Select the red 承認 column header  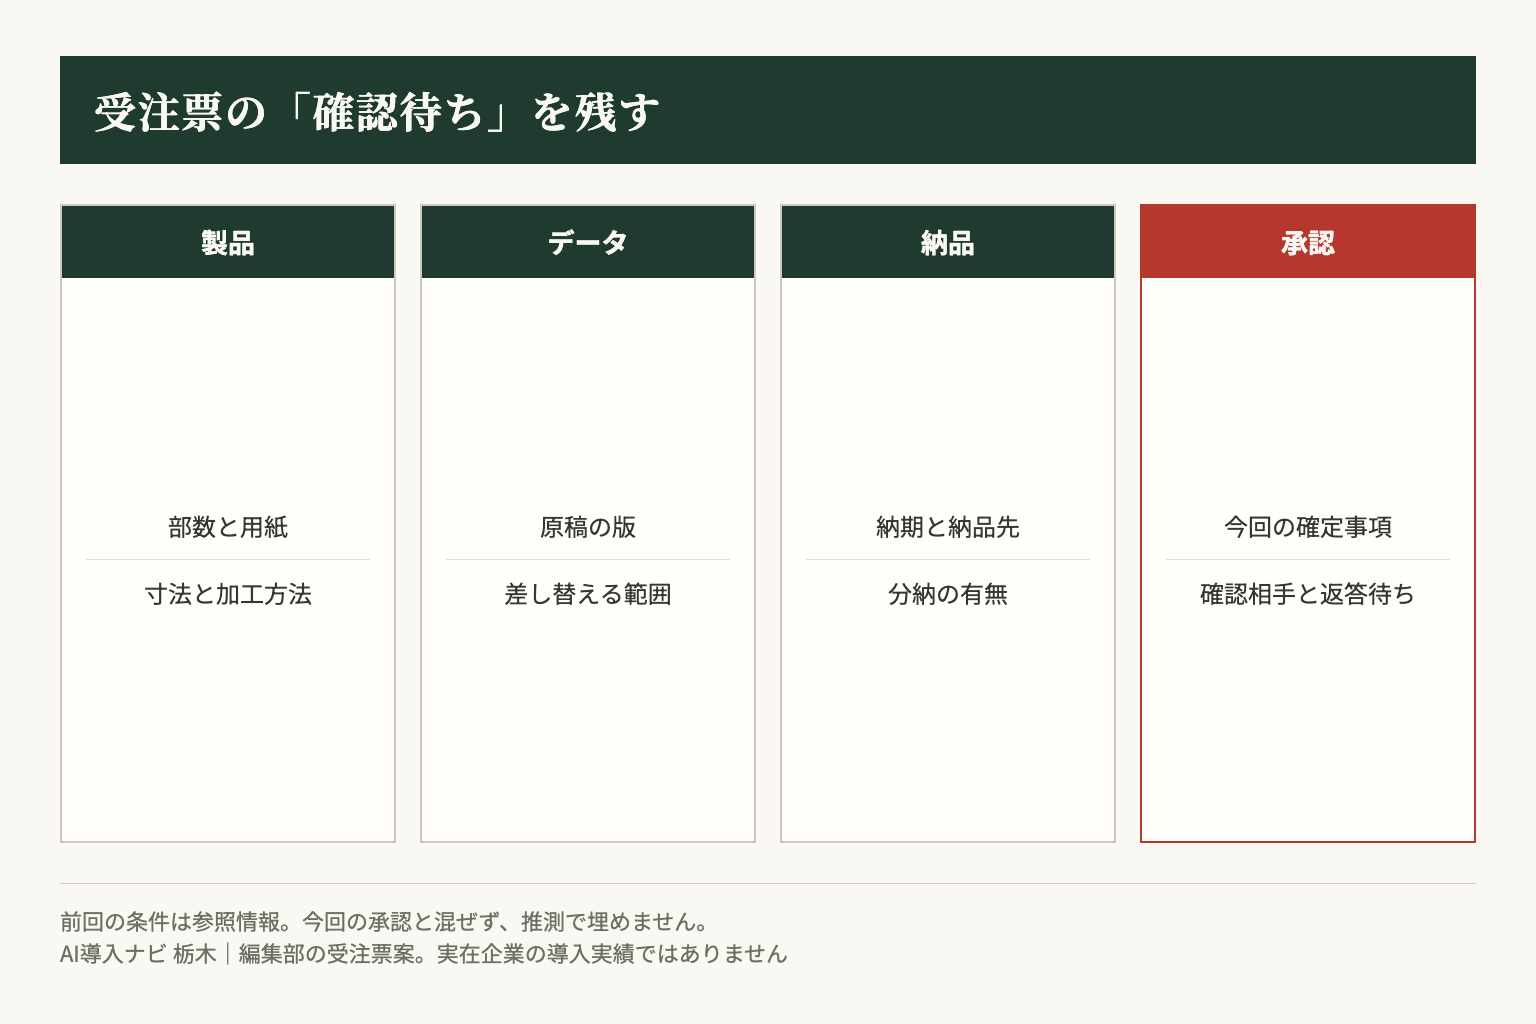(1308, 242)
